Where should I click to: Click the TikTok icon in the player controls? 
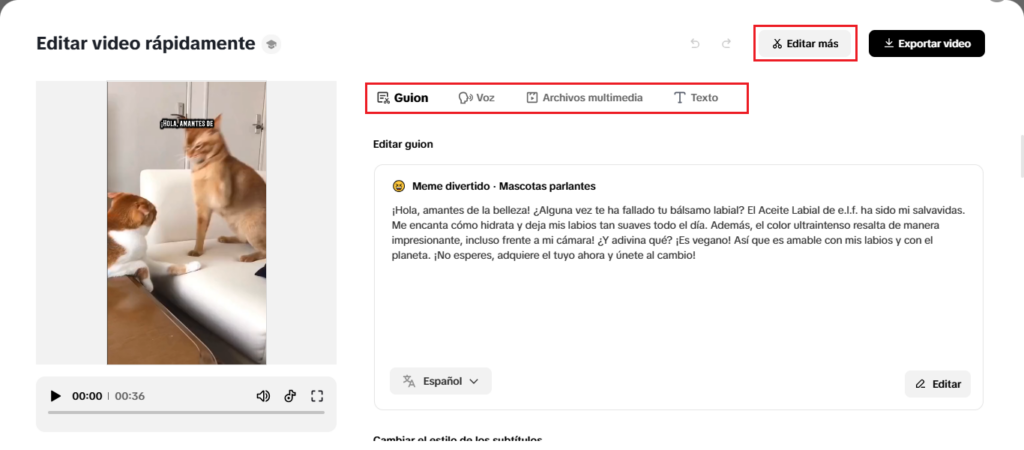[x=290, y=396]
